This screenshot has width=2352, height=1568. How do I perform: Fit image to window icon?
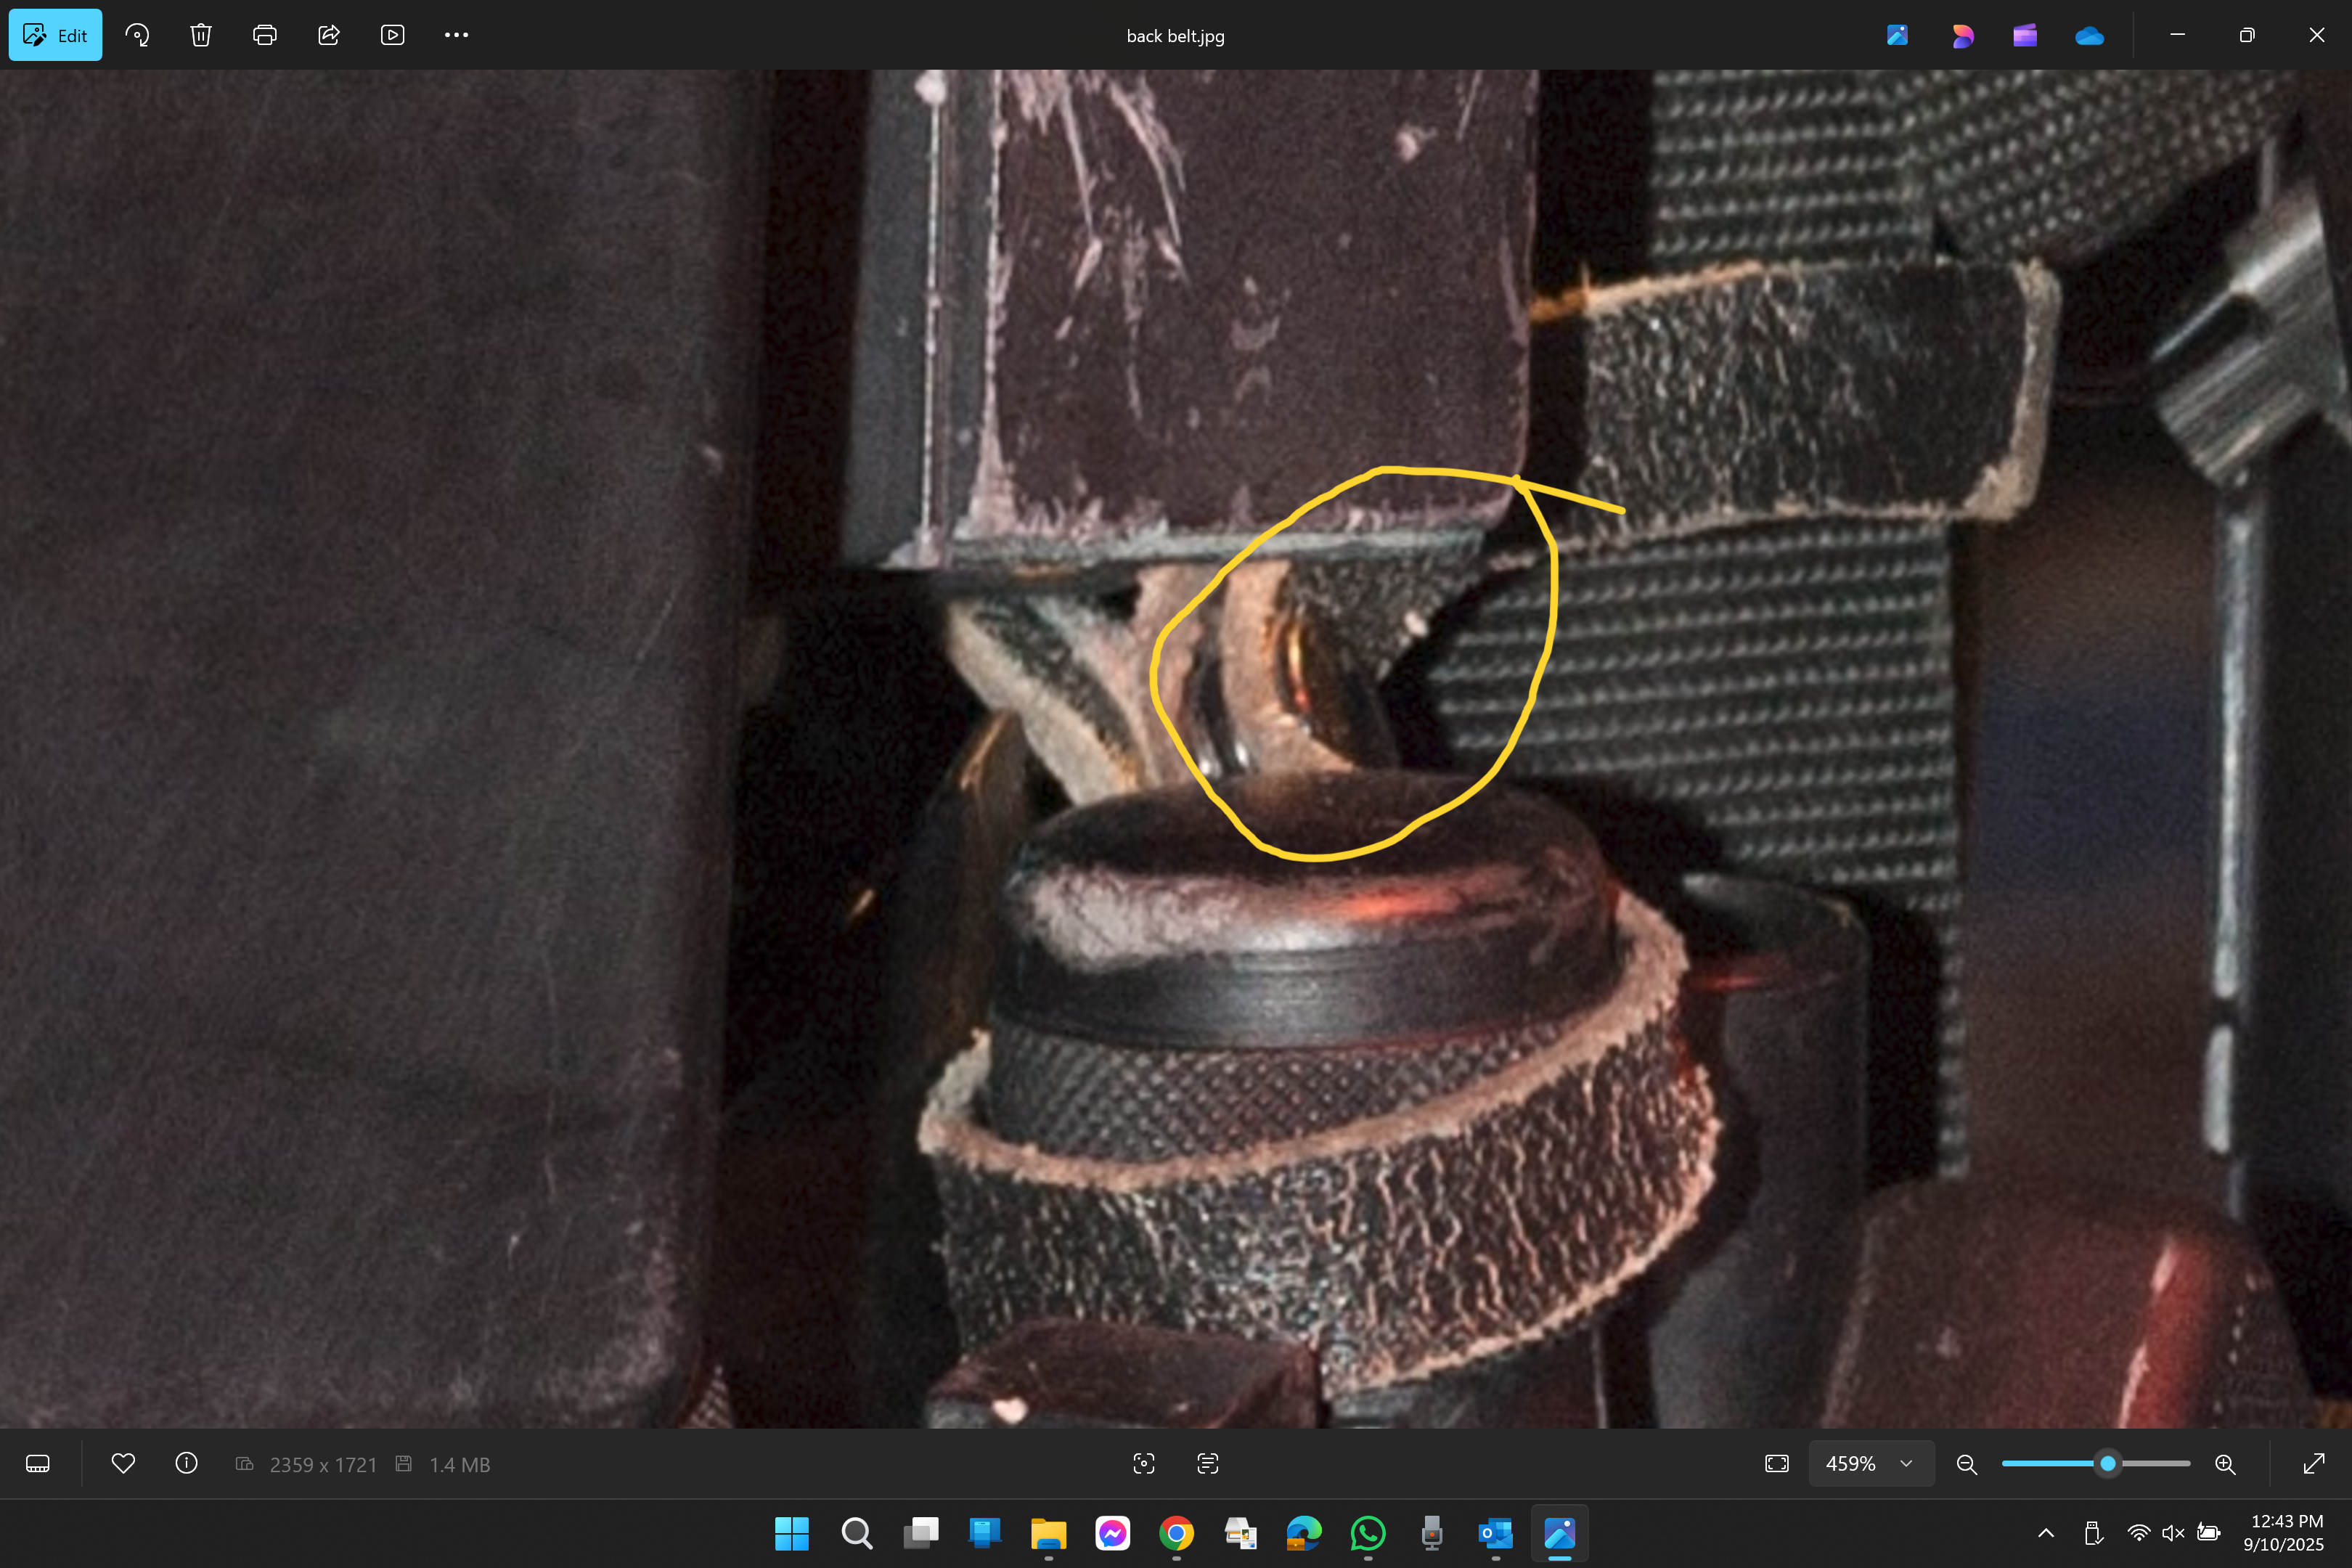(1777, 1464)
